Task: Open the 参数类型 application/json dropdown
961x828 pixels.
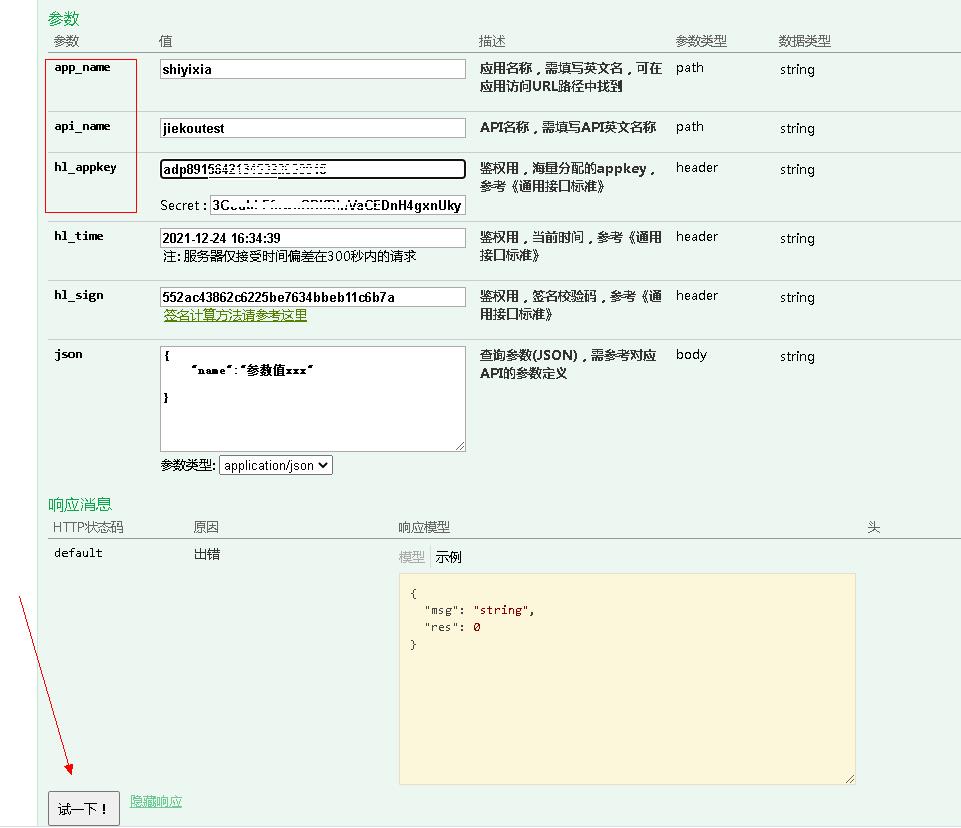Action: tap(275, 465)
